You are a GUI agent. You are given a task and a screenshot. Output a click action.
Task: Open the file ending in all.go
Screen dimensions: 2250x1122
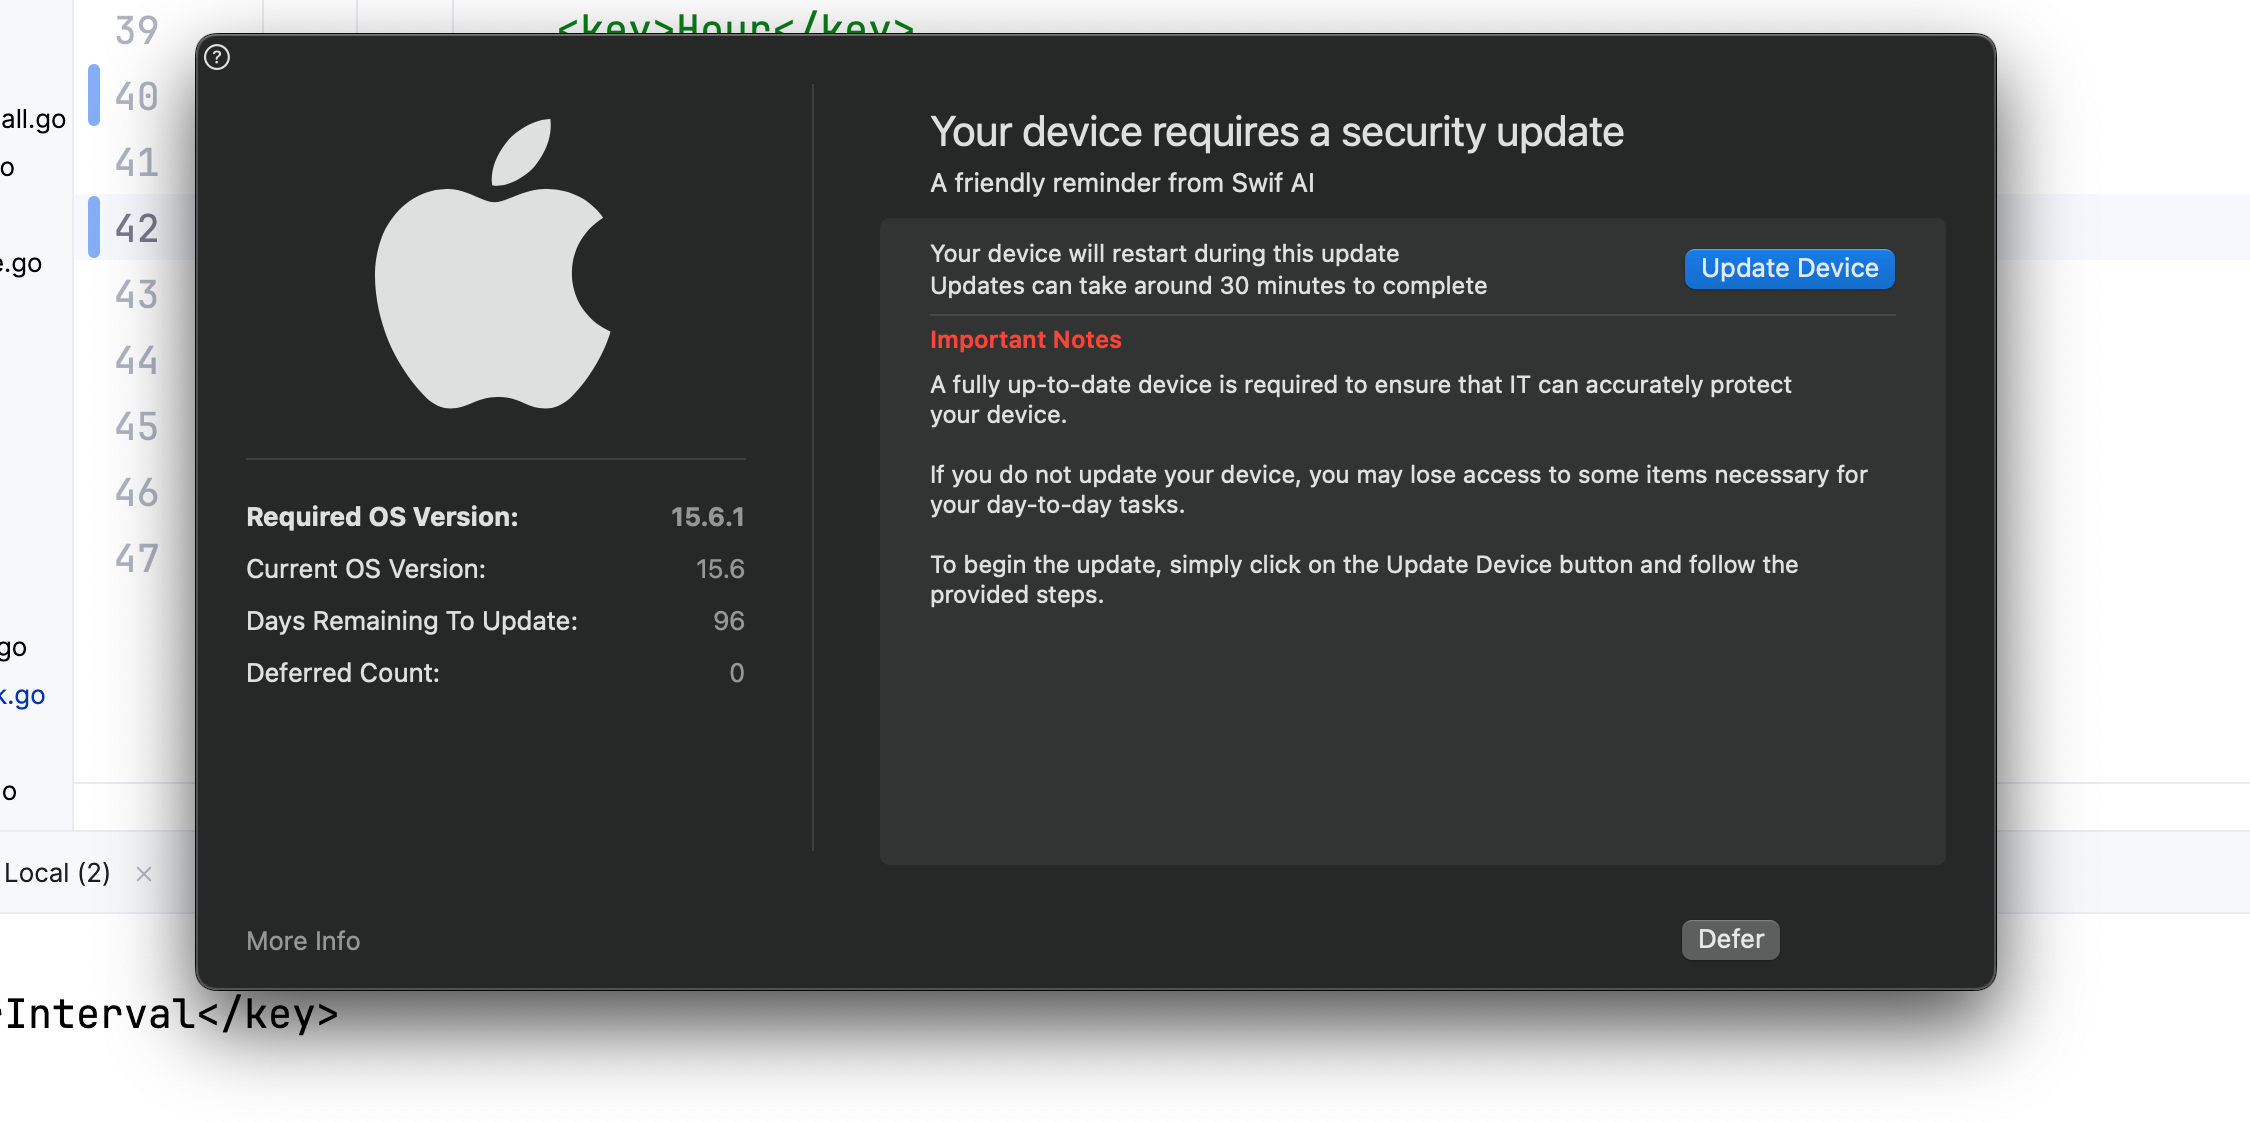point(33,120)
